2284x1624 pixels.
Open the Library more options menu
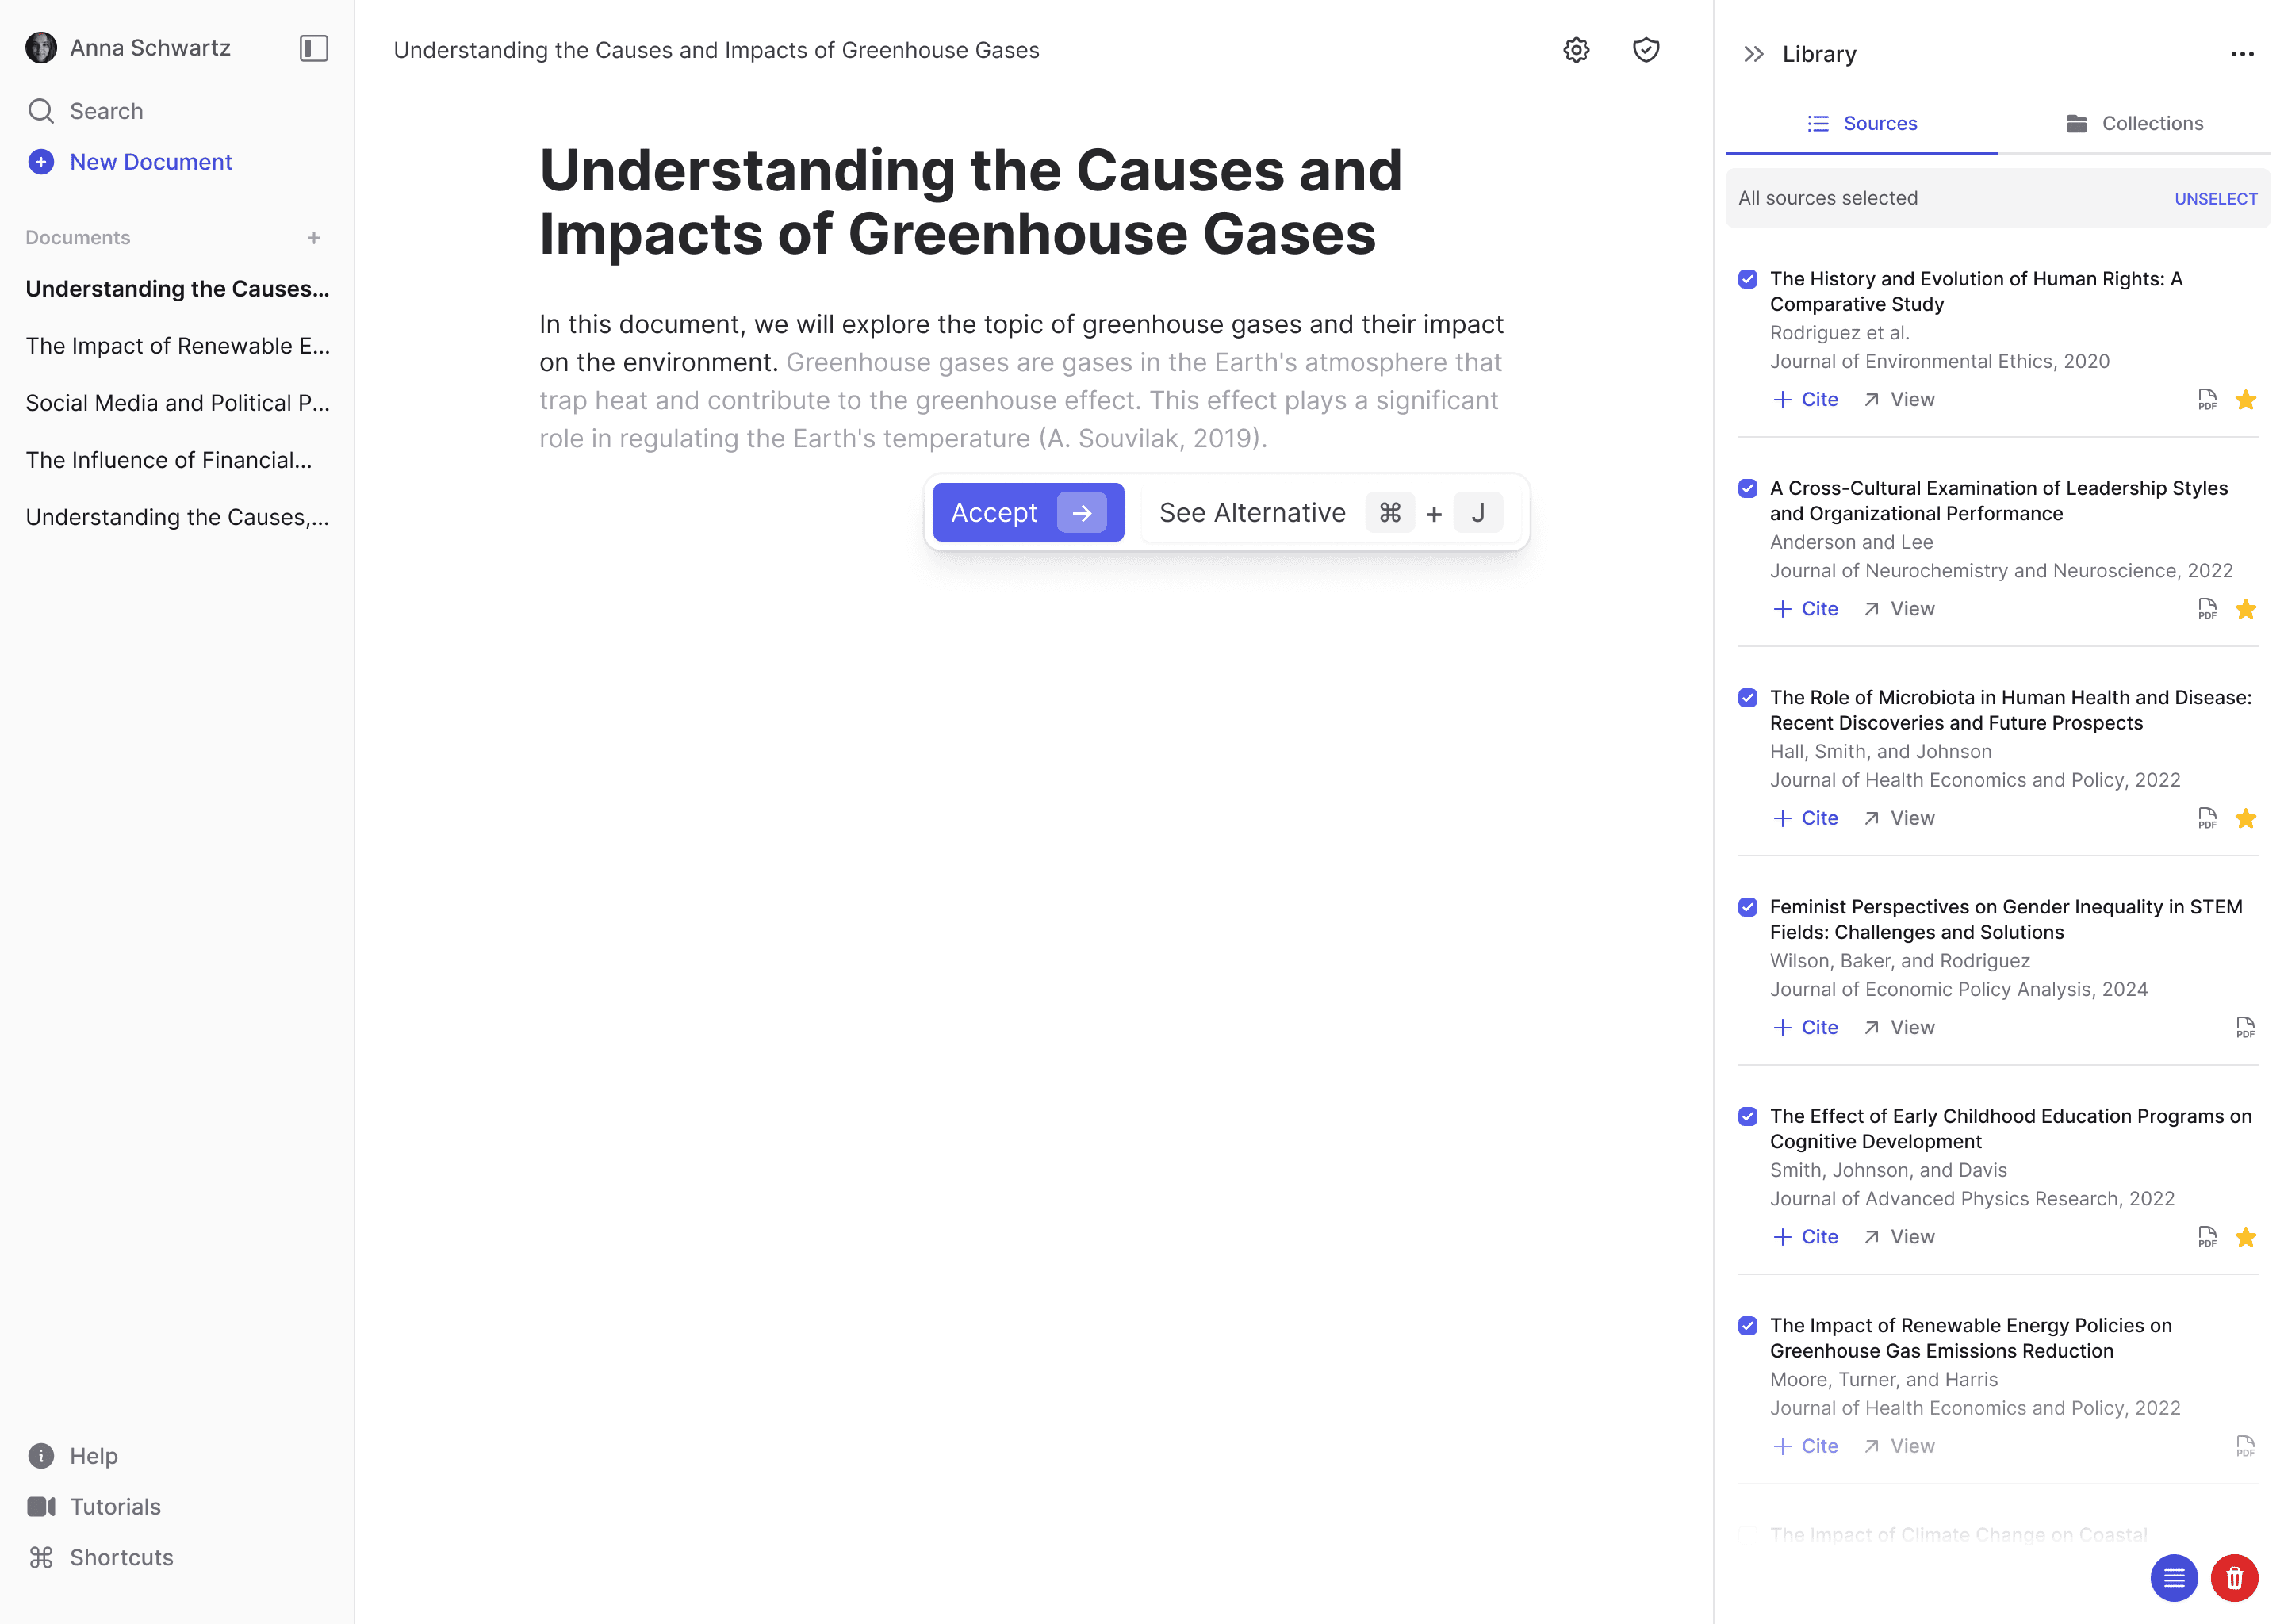[x=2241, y=54]
